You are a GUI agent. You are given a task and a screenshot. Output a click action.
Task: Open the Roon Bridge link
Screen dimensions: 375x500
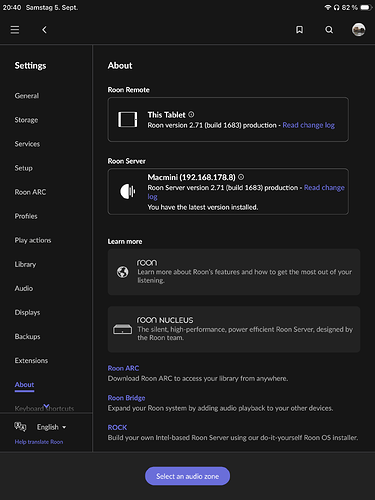(x=126, y=398)
